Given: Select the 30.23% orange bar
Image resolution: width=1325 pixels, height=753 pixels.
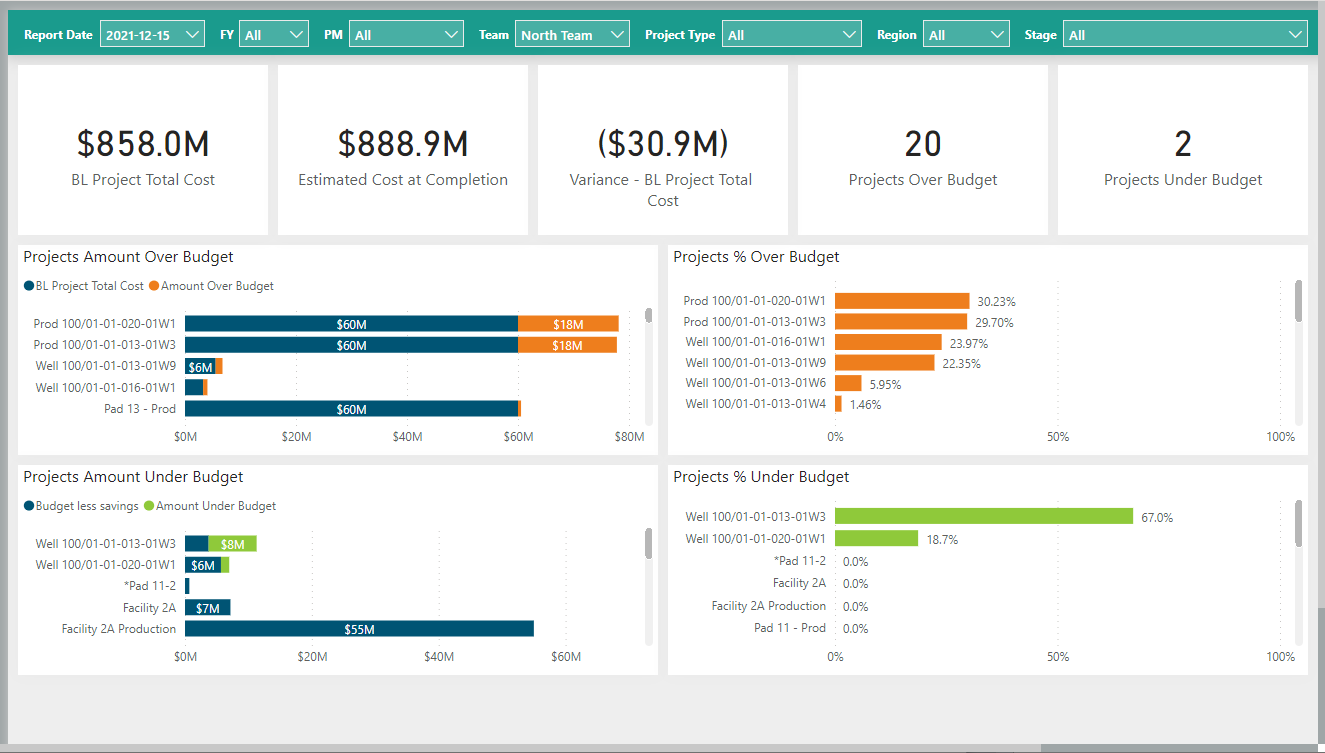Looking at the screenshot, I should pyautogui.click(x=901, y=301).
